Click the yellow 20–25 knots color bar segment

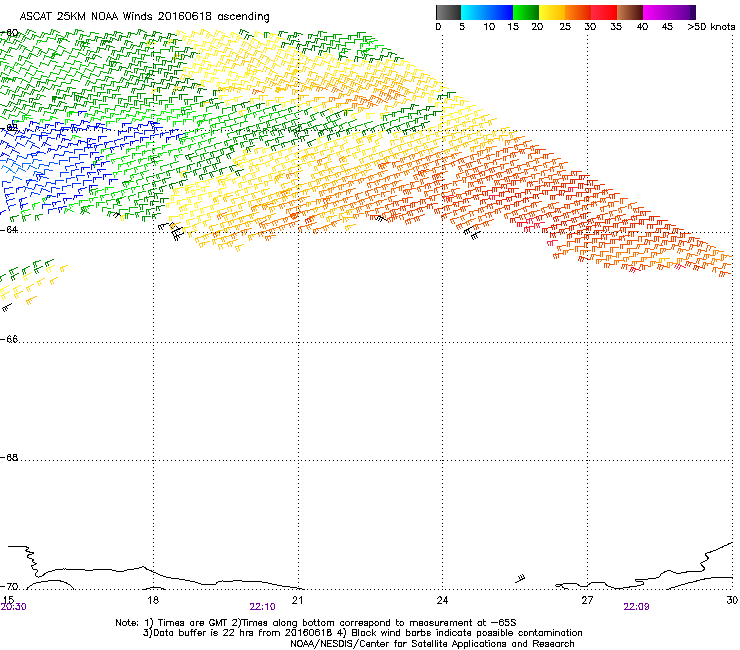(x=552, y=12)
